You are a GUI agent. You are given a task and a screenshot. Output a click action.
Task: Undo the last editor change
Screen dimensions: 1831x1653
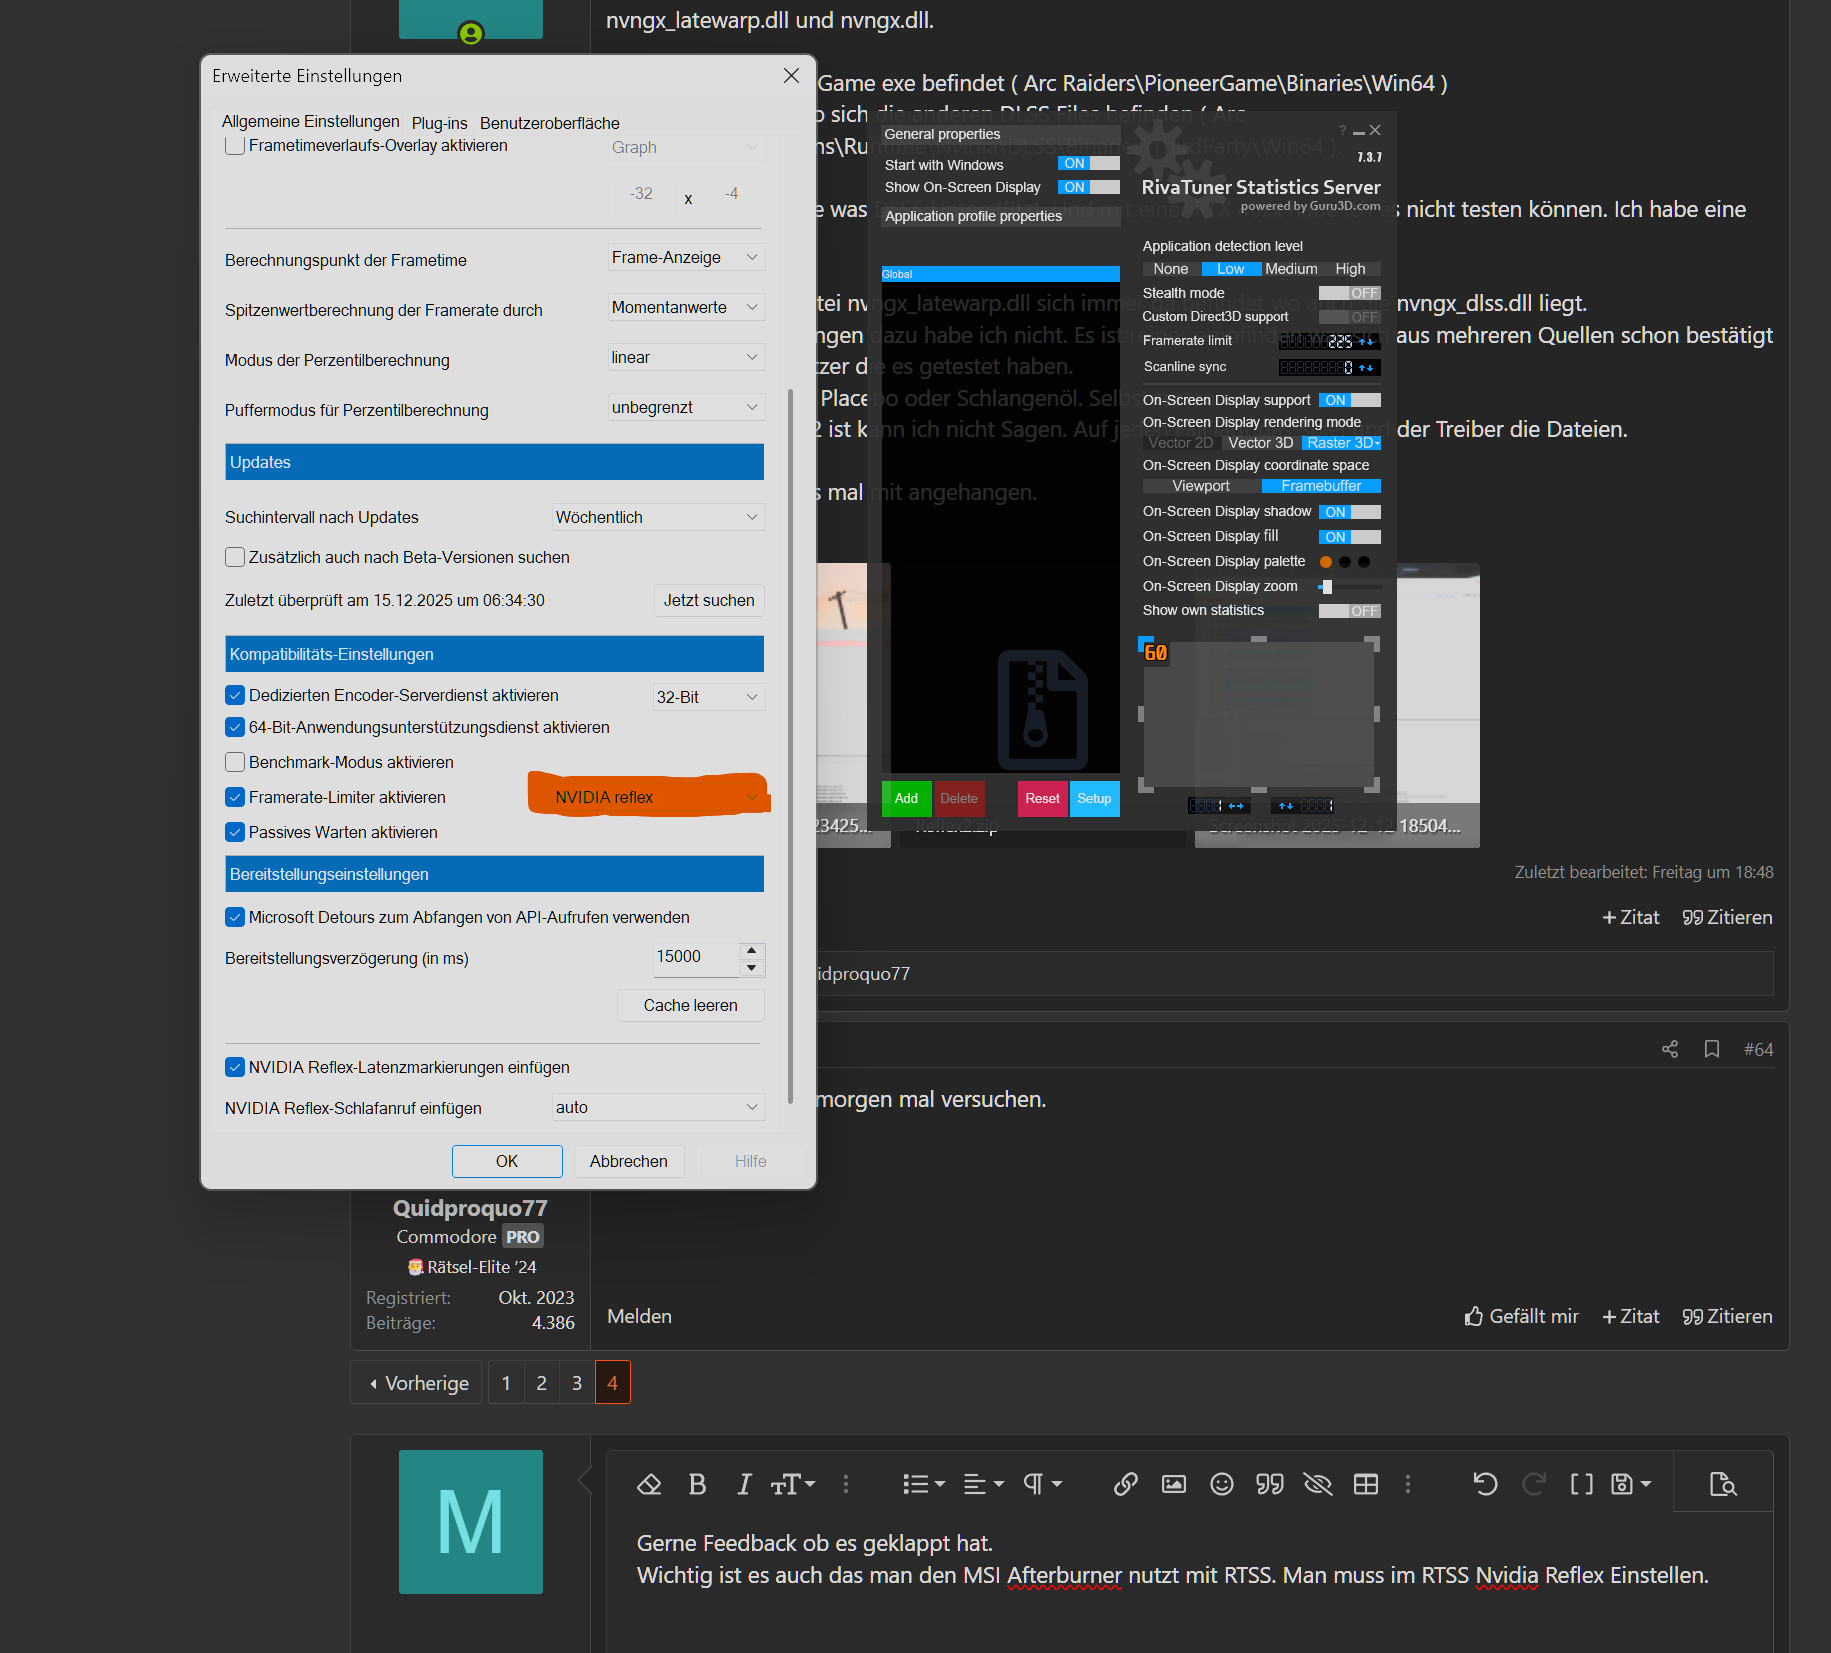pyautogui.click(x=1486, y=1484)
